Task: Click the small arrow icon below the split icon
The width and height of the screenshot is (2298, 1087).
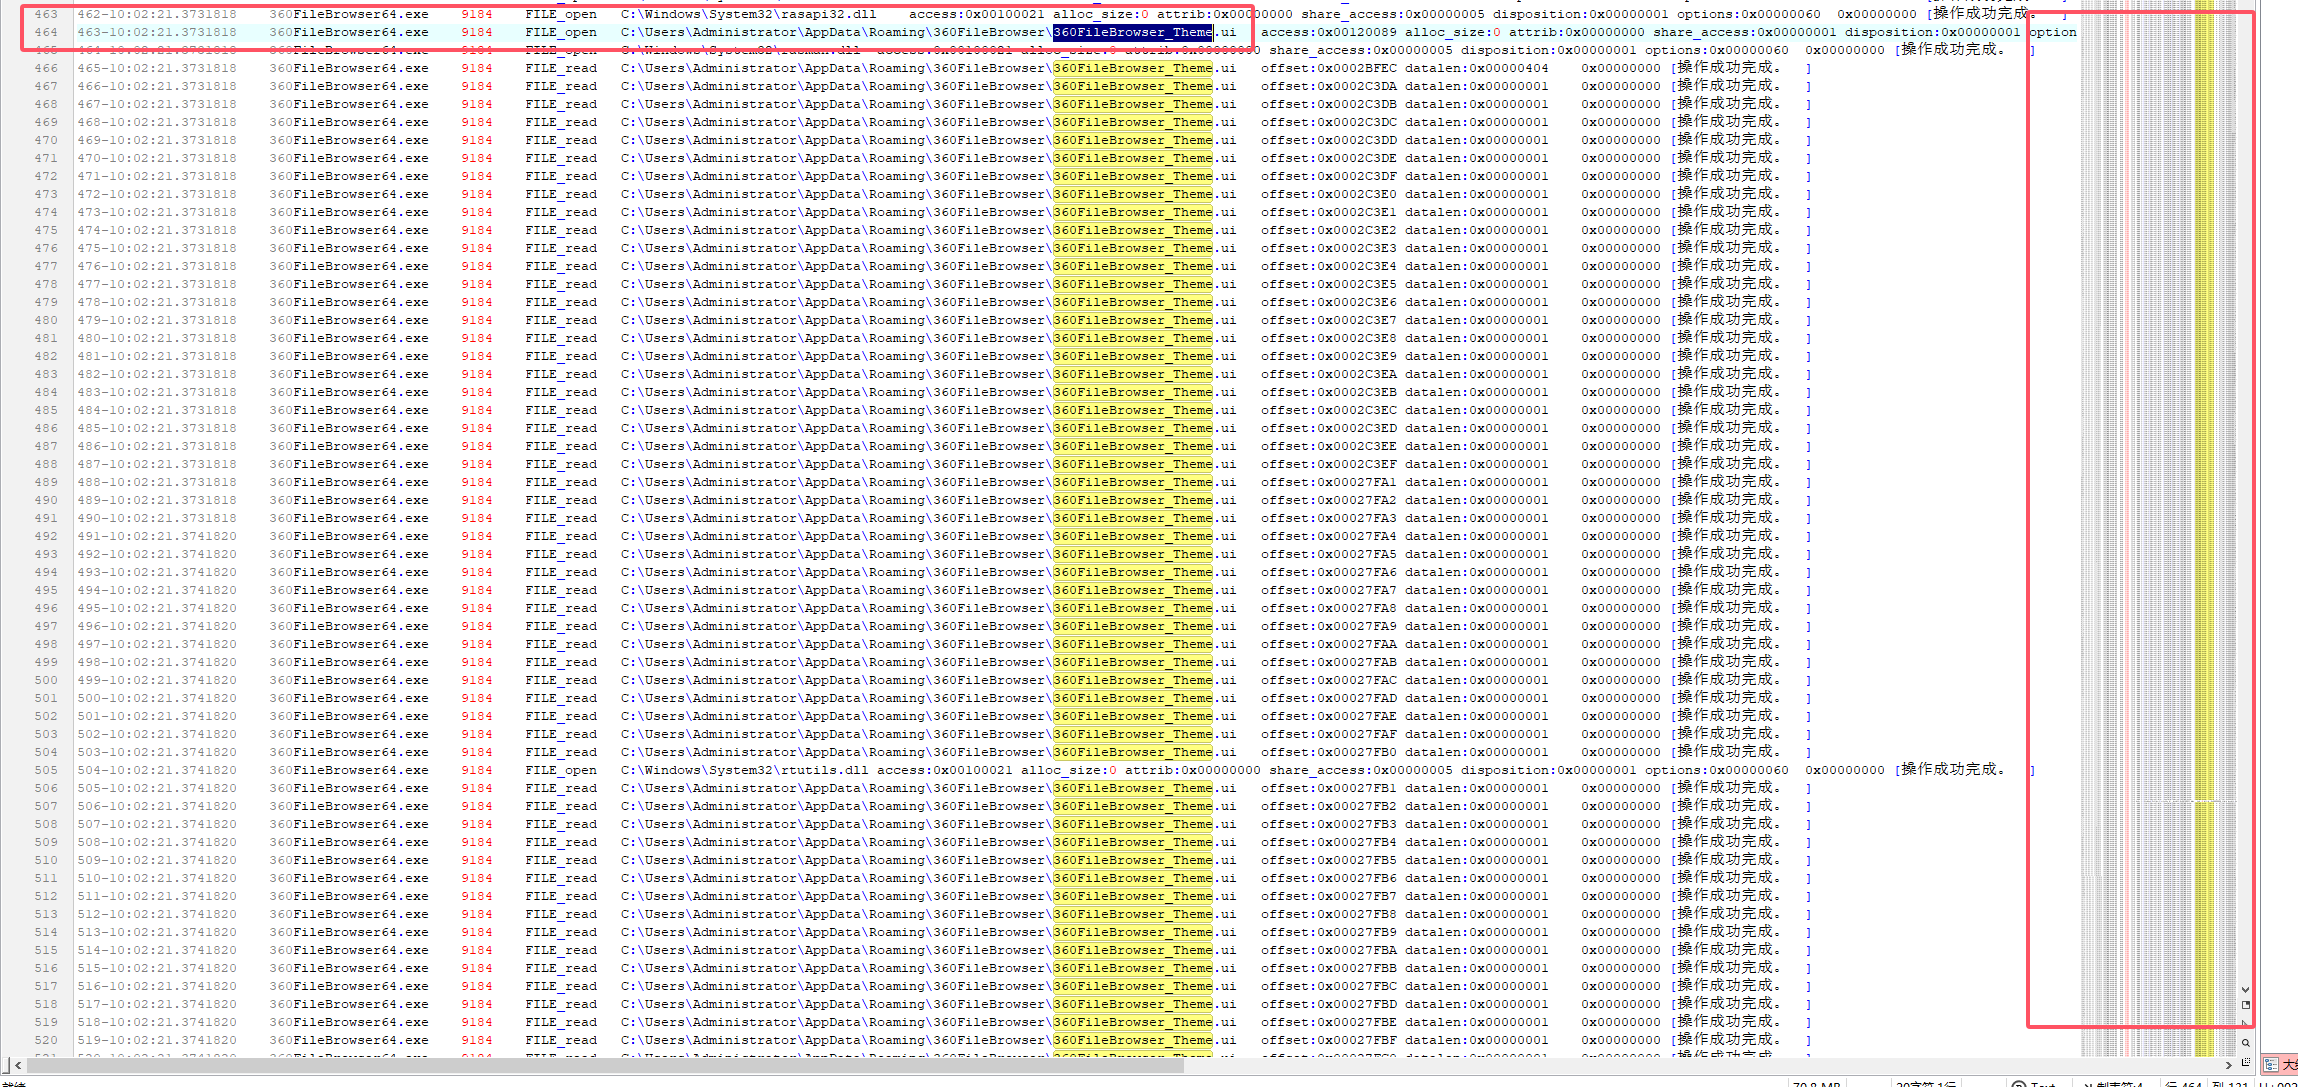Action: point(2245,1022)
